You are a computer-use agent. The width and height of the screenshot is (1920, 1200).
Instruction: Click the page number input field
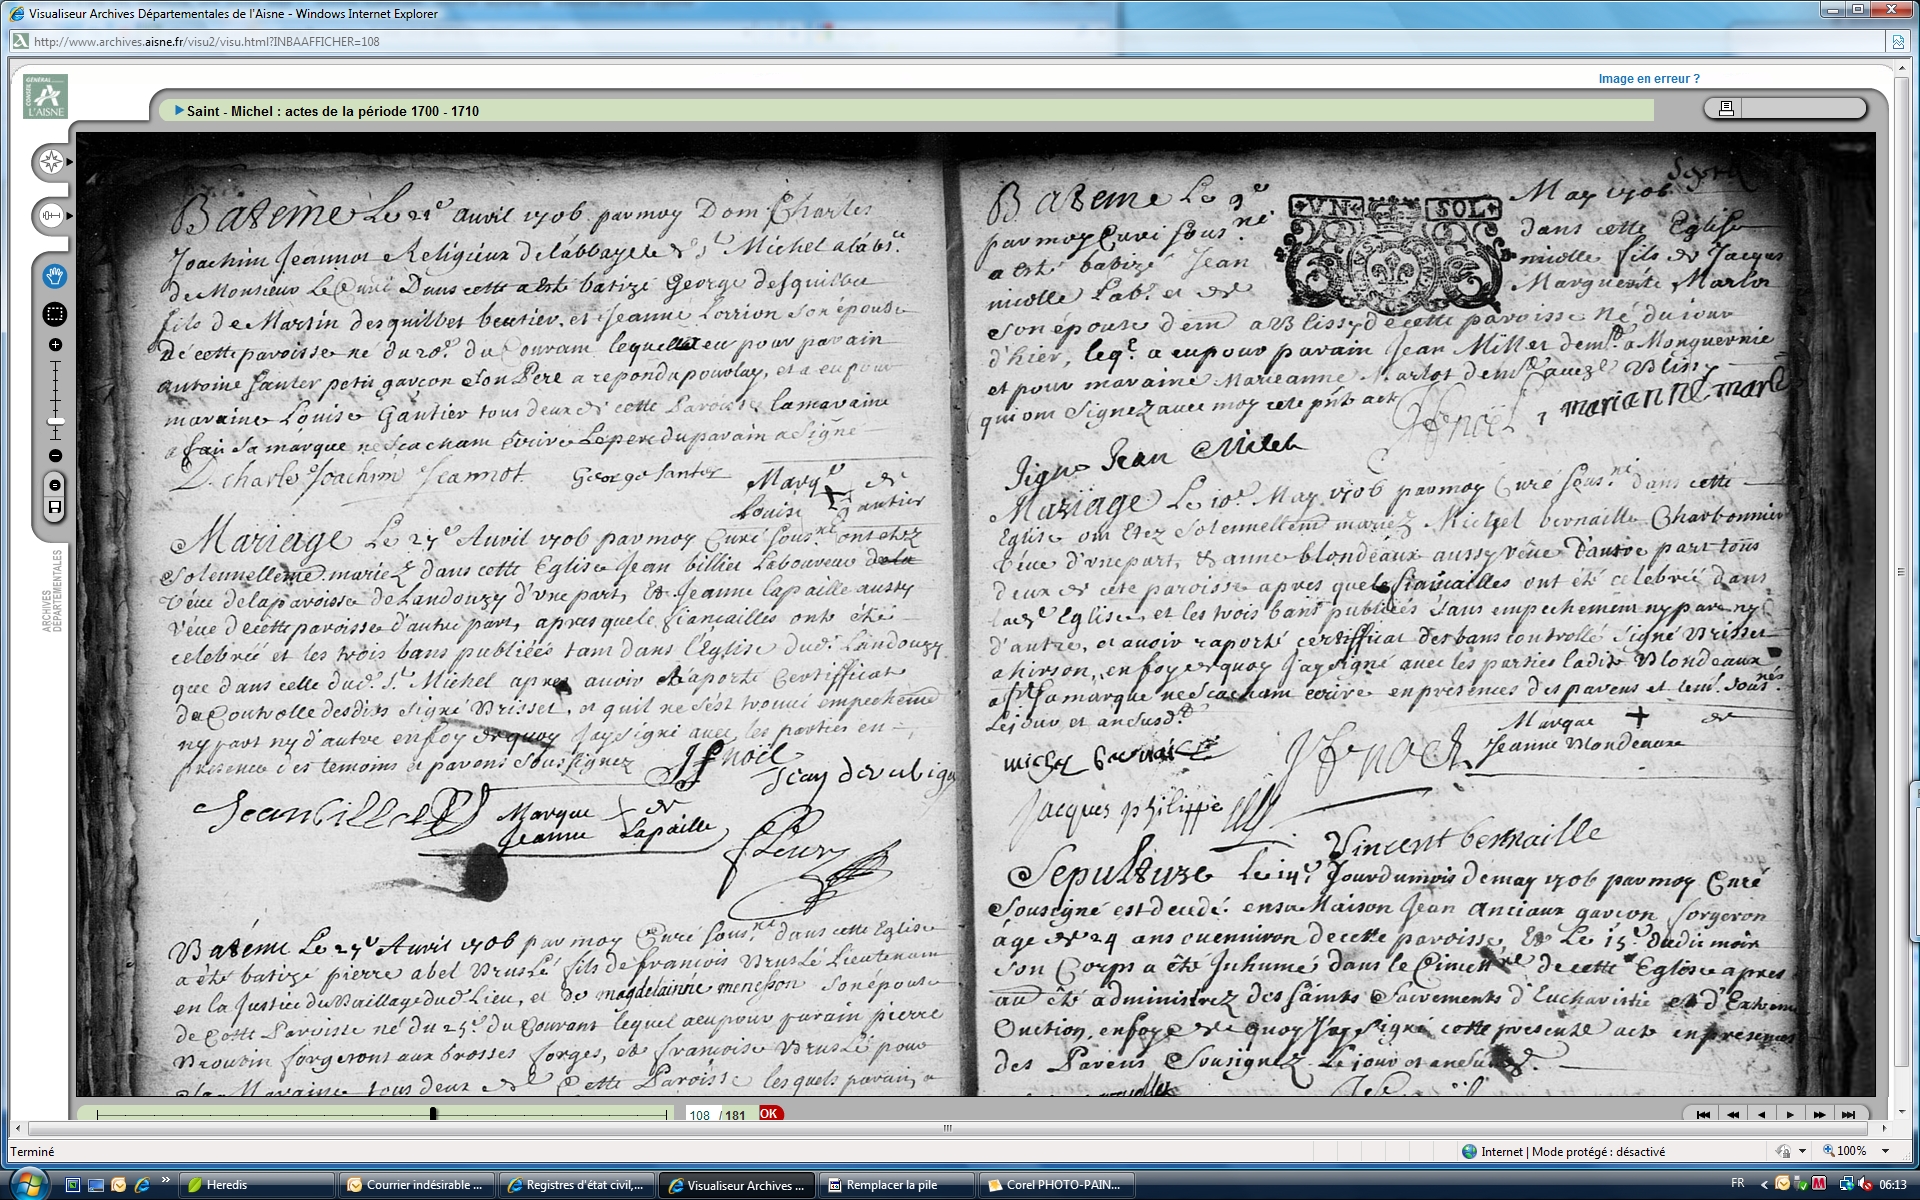click(x=700, y=1115)
